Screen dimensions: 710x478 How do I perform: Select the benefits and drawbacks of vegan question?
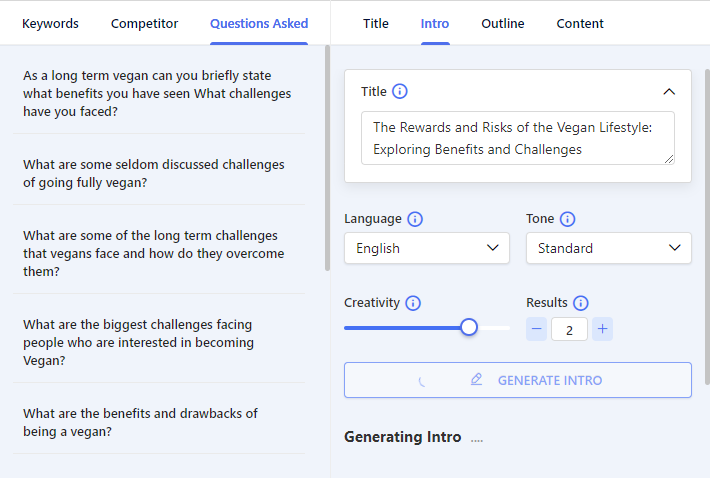click(x=140, y=422)
